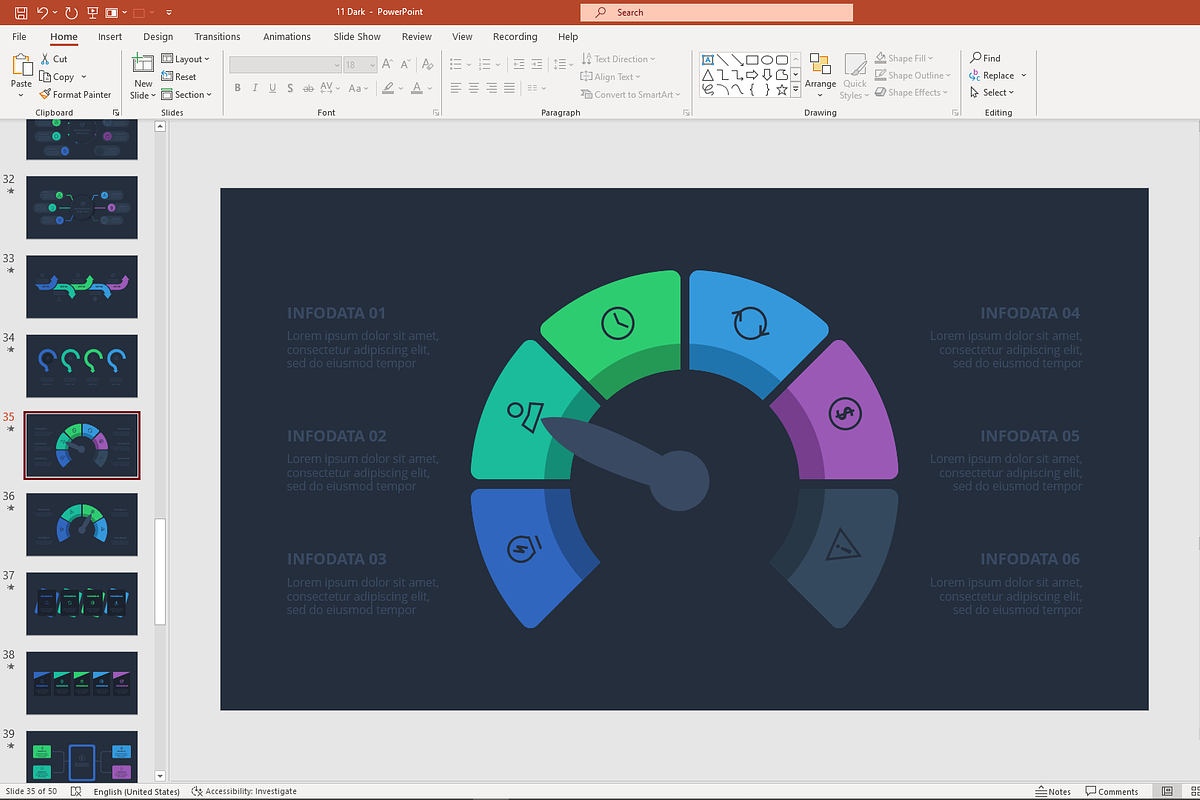Add a New Slide
Image resolution: width=1200 pixels, height=800 pixels.
[x=143, y=76]
